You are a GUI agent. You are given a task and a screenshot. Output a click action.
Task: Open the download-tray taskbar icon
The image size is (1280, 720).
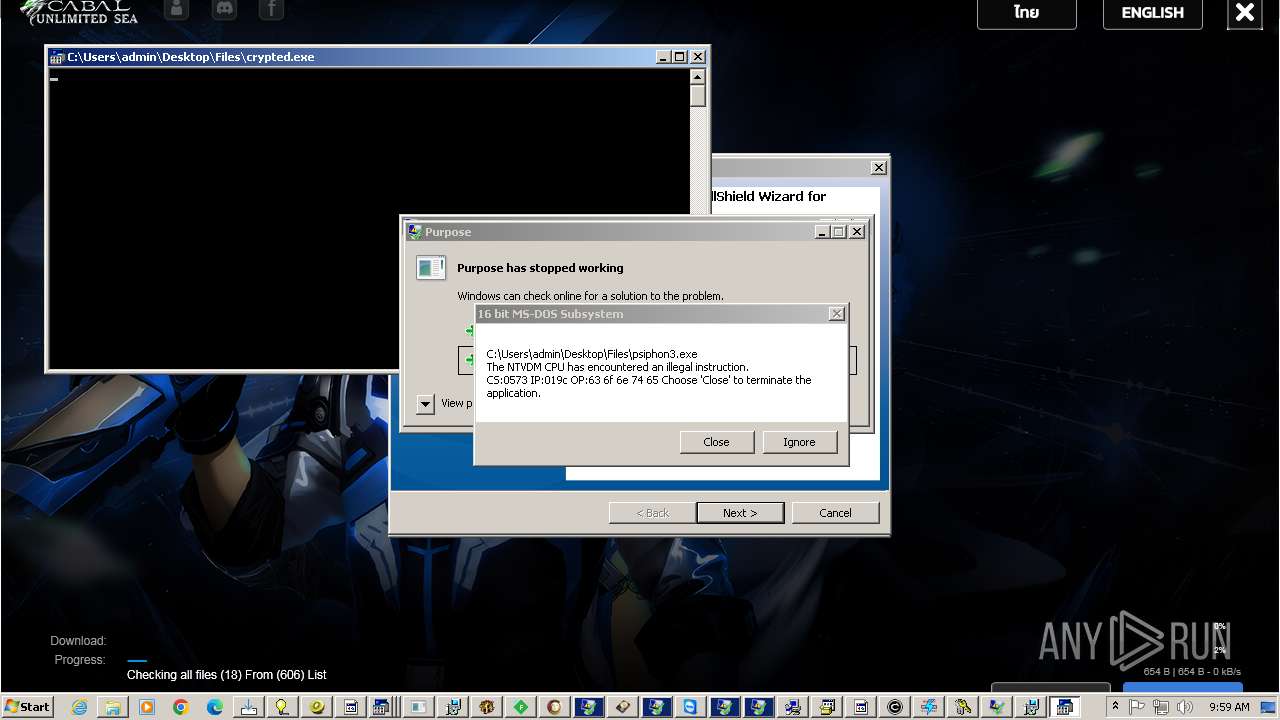pyautogui.click(x=249, y=707)
